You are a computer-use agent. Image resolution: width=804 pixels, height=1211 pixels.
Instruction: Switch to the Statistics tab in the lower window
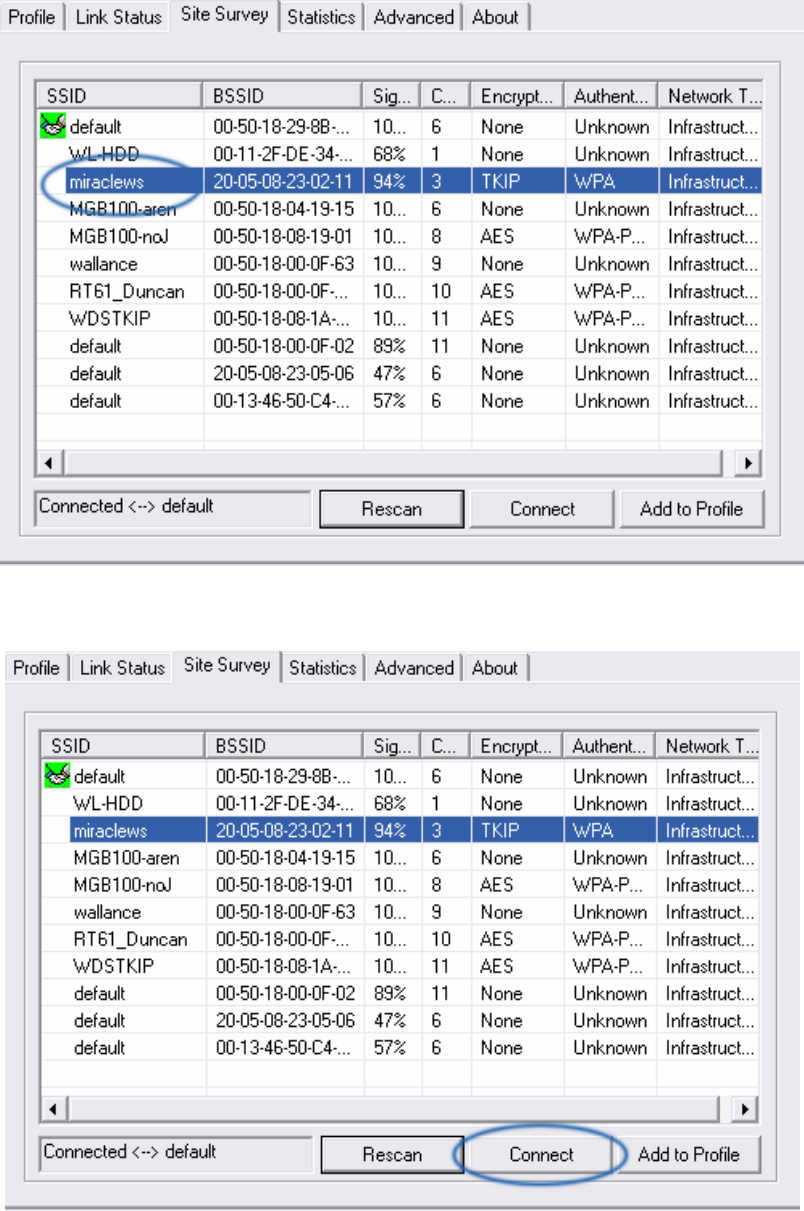pos(323,668)
